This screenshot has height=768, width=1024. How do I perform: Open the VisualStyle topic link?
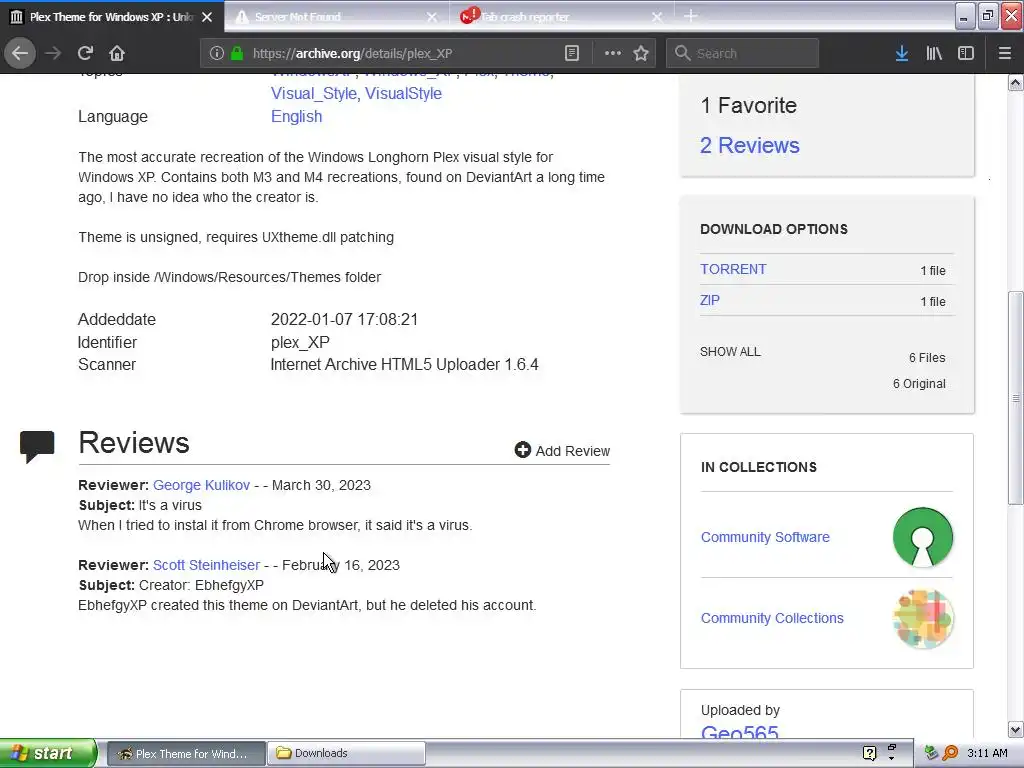403,93
